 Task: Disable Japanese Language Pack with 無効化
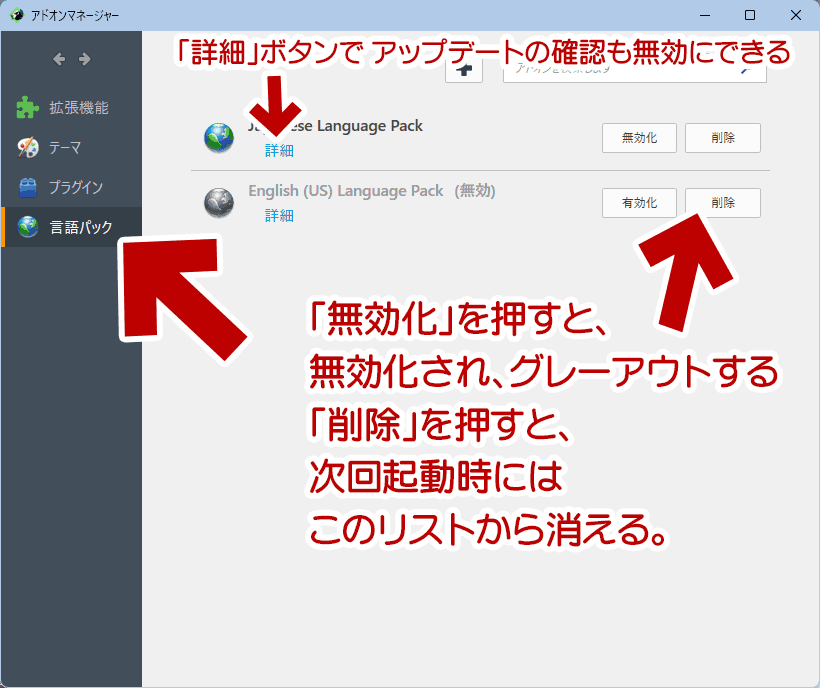639,138
